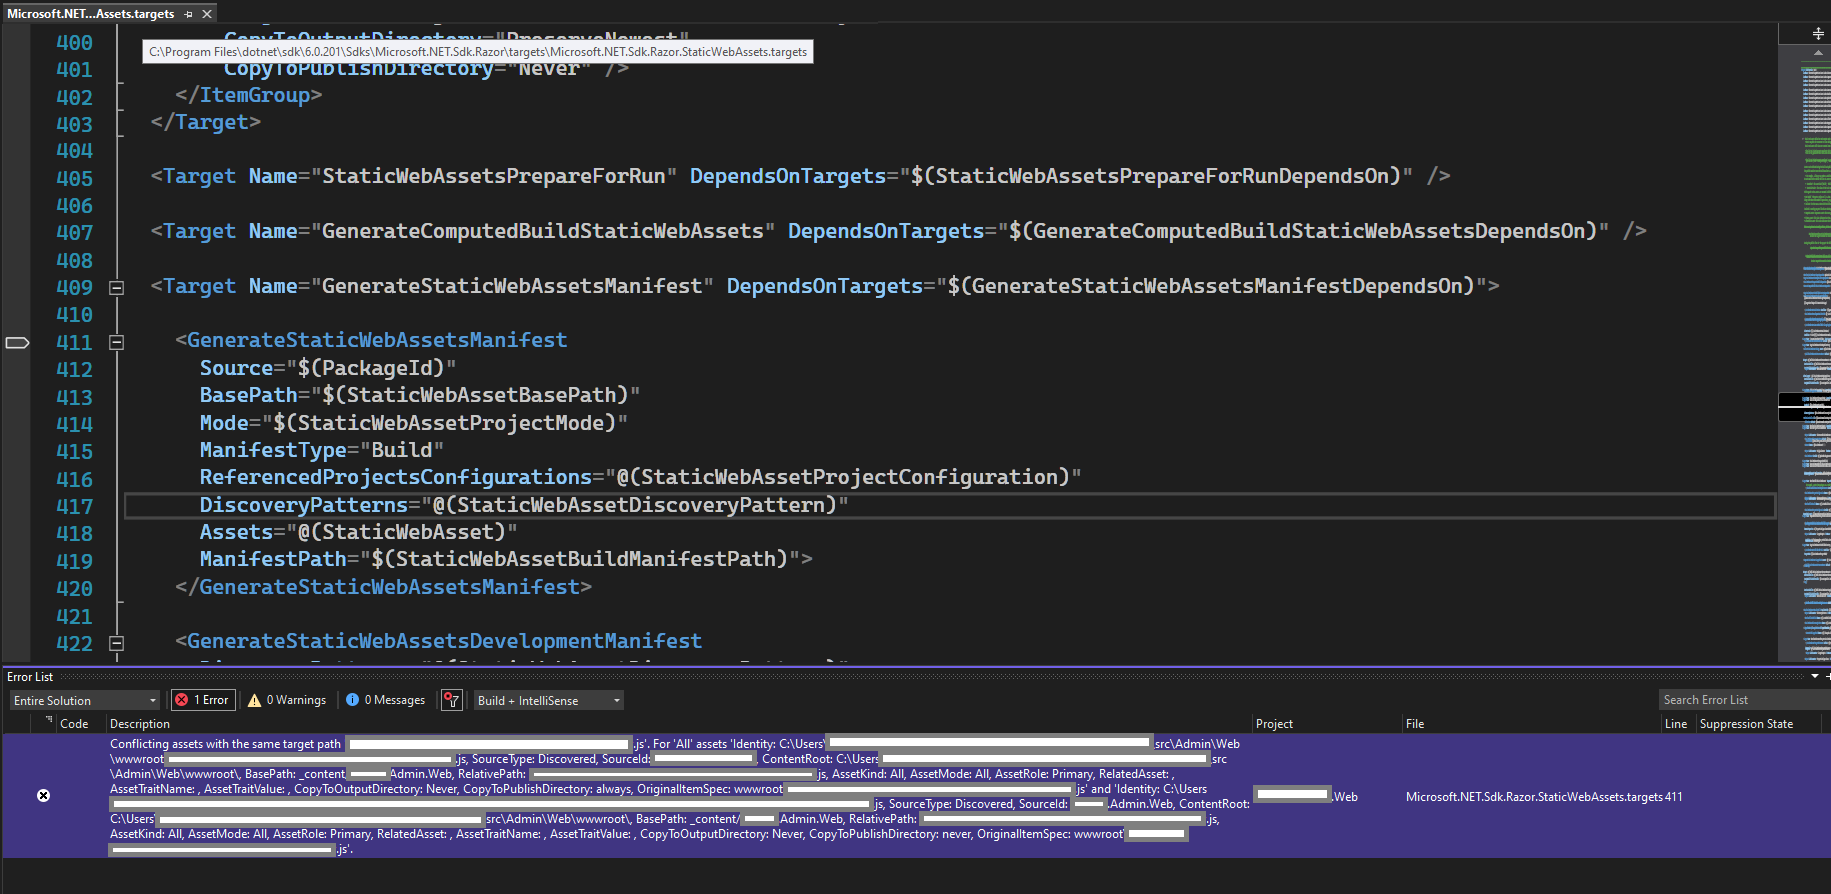Screen dimensions: 1831x894
Task: Sort by the Suppression State column
Action: 1746,724
